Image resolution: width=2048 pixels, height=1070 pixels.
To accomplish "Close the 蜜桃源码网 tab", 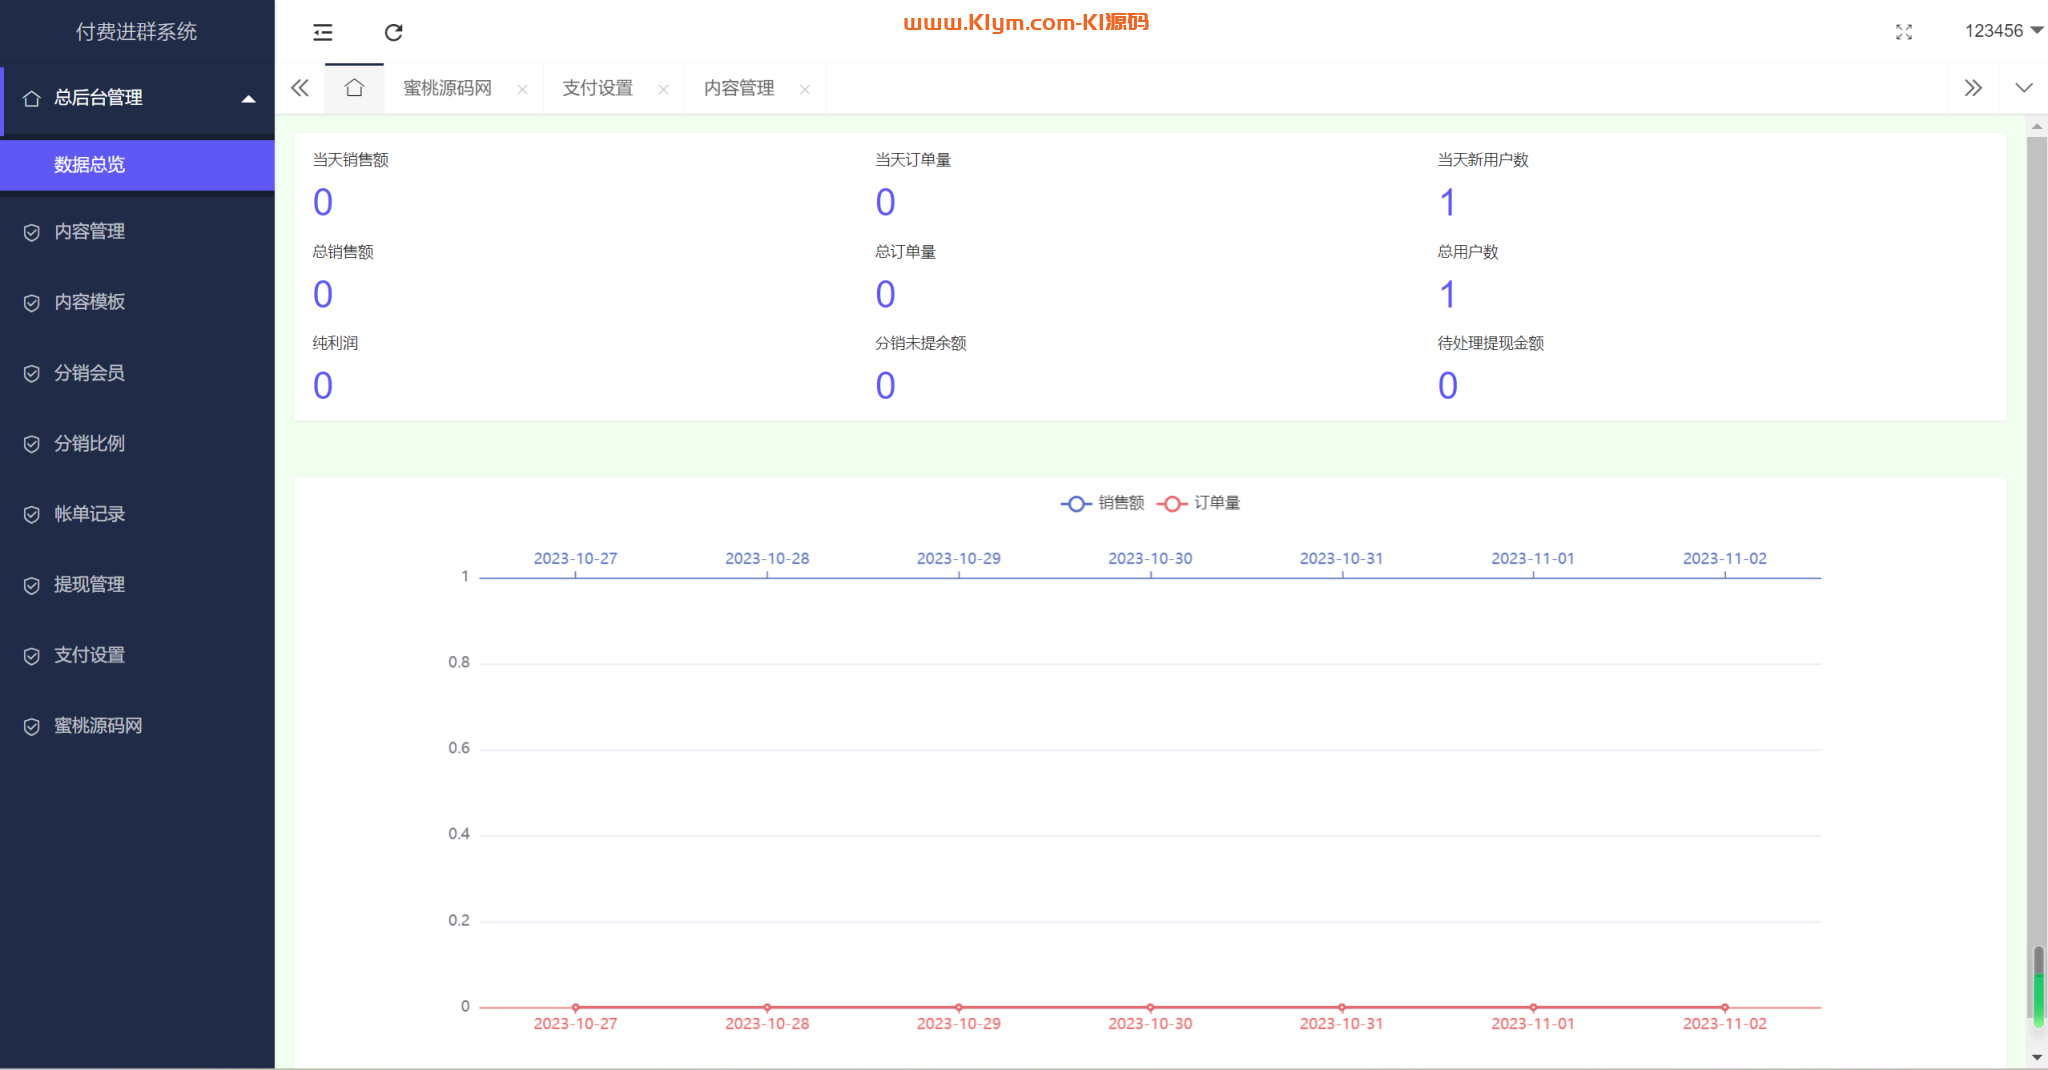I will click(x=522, y=89).
